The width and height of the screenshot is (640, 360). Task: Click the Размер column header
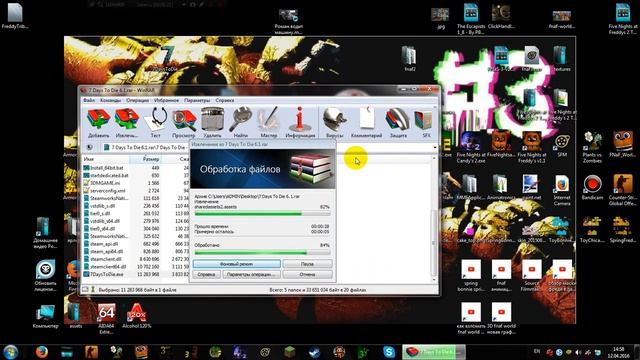click(146, 159)
